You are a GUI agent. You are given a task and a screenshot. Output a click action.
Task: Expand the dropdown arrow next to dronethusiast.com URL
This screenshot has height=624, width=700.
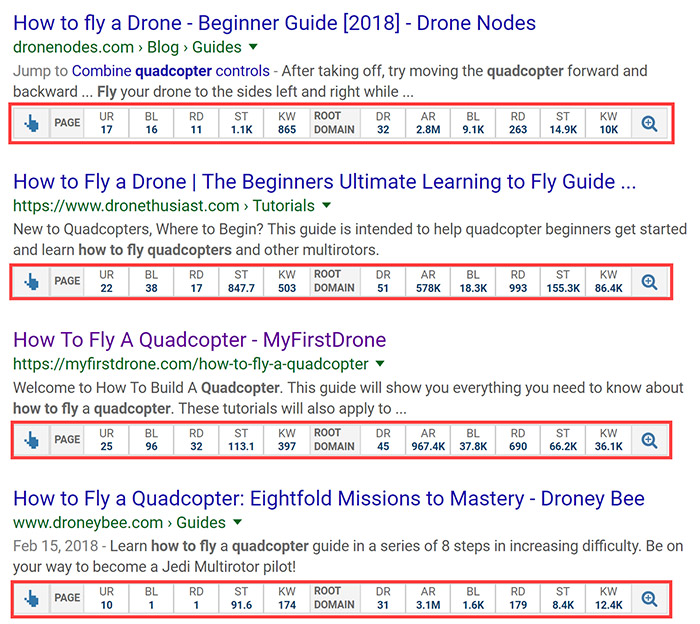pos(326,205)
